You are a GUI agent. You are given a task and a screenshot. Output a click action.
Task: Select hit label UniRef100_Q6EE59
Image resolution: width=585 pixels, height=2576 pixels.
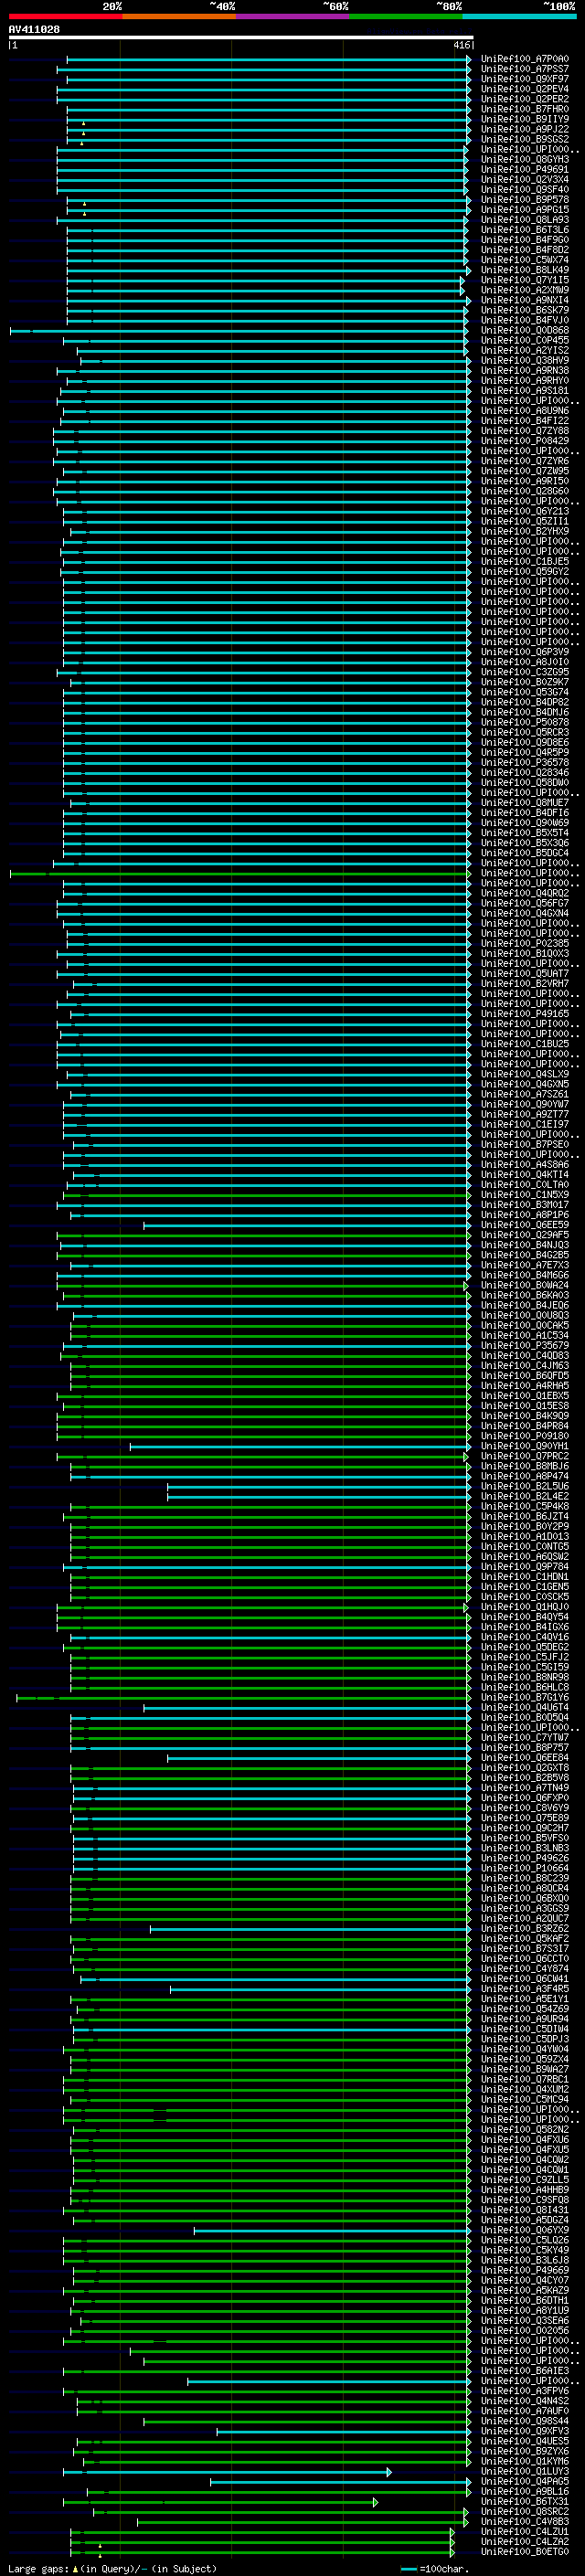pyautogui.click(x=524, y=1224)
